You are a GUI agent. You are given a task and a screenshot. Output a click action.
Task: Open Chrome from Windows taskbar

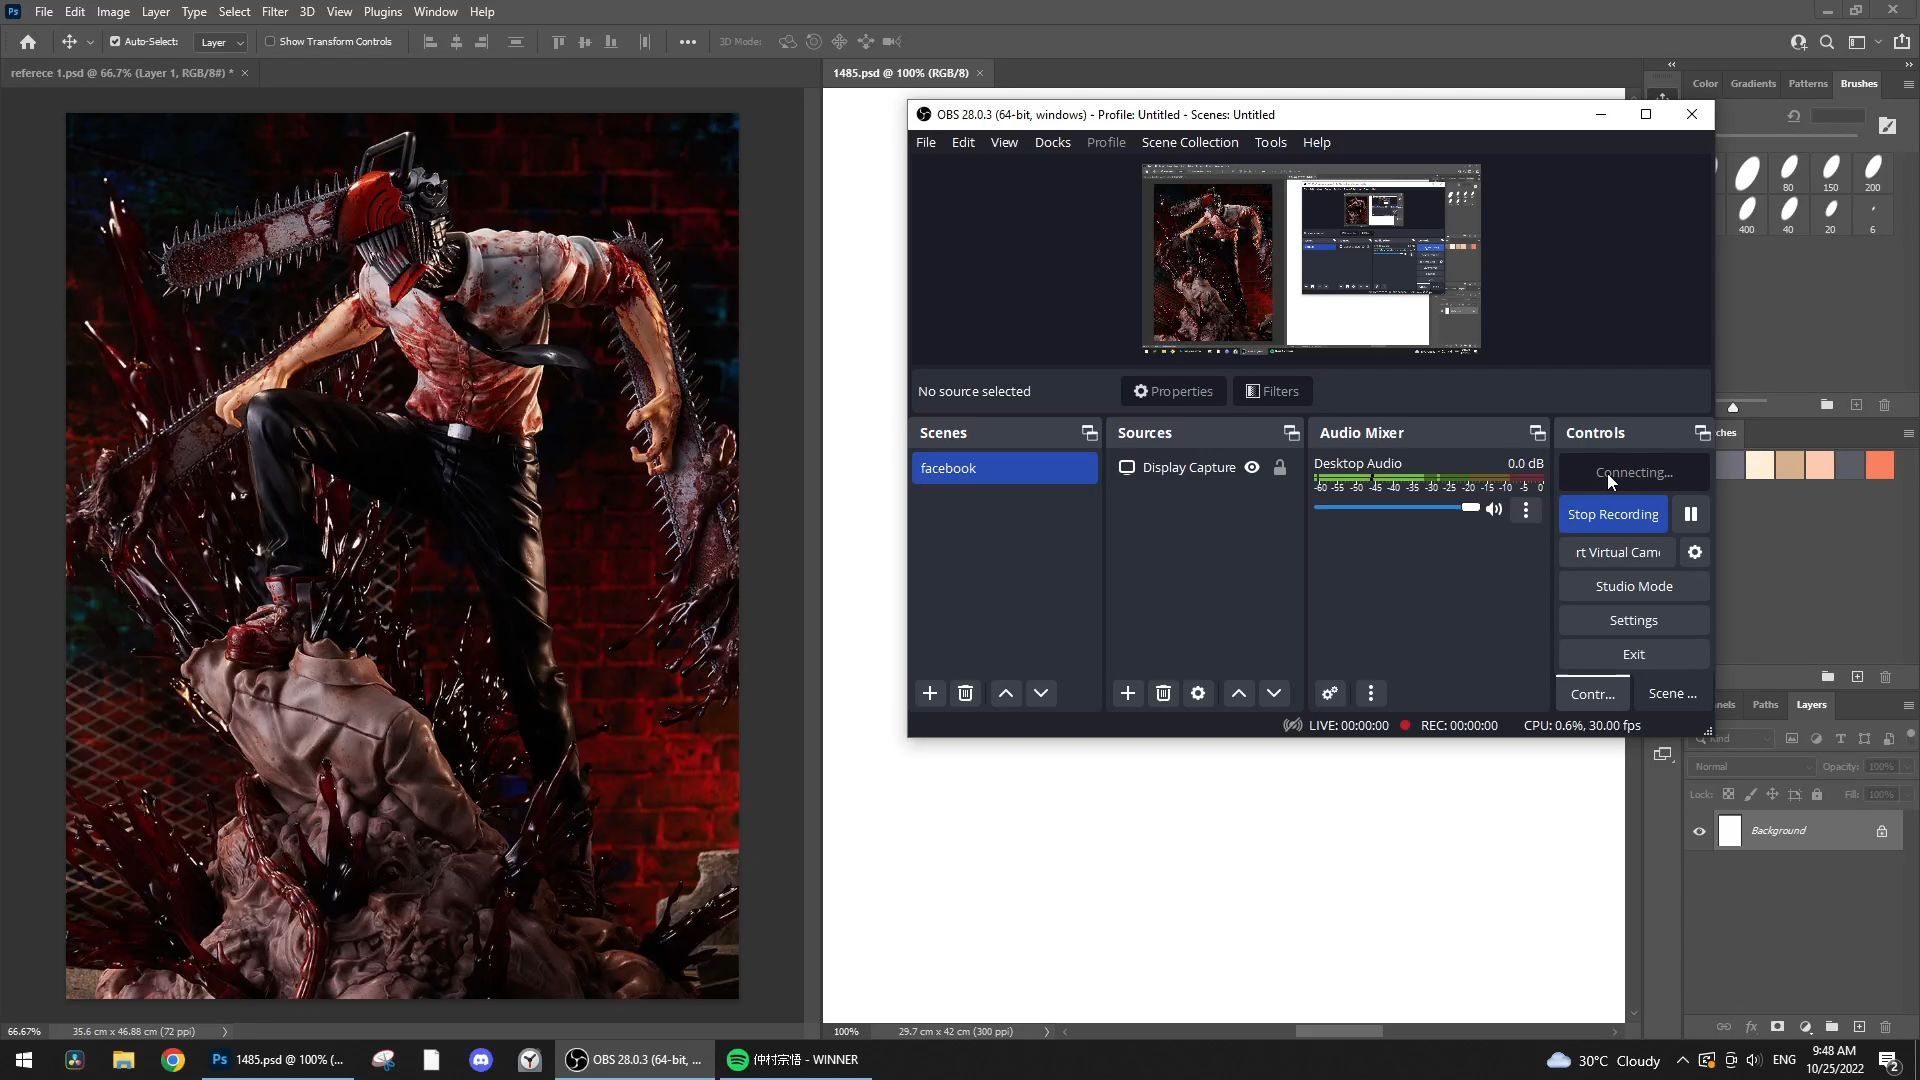coord(173,1060)
